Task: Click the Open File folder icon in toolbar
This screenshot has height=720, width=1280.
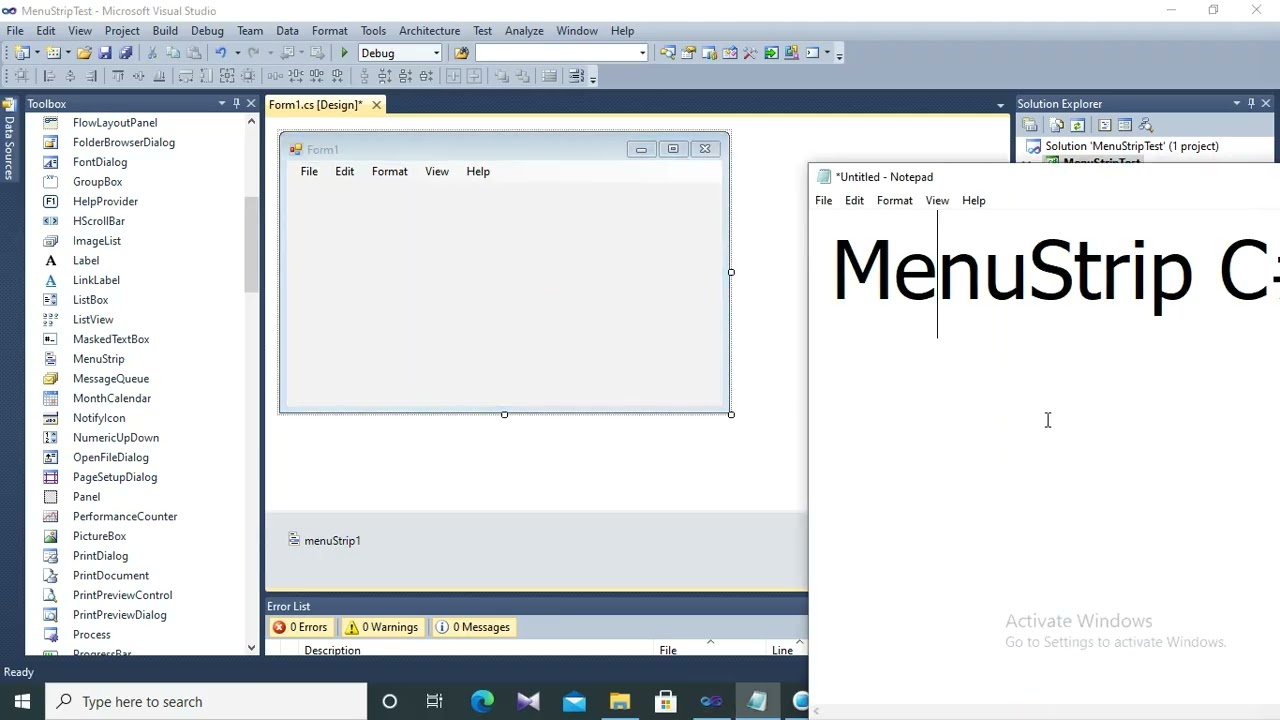Action: click(84, 53)
